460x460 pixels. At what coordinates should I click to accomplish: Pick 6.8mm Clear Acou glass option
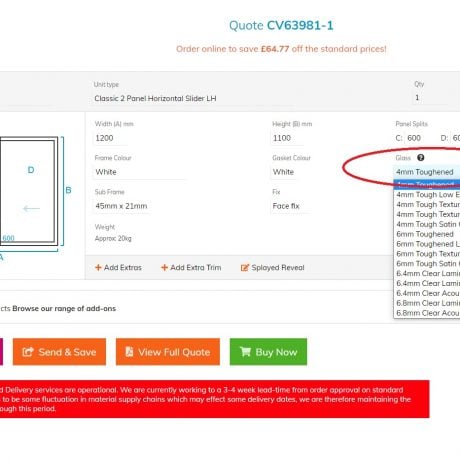coord(427,313)
